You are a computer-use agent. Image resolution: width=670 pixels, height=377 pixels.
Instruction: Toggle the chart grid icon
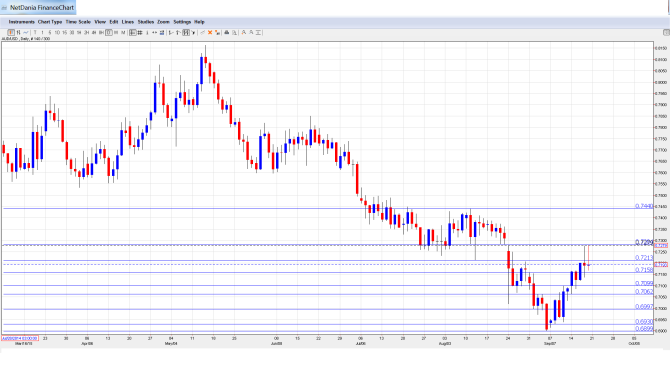[x=140, y=32]
